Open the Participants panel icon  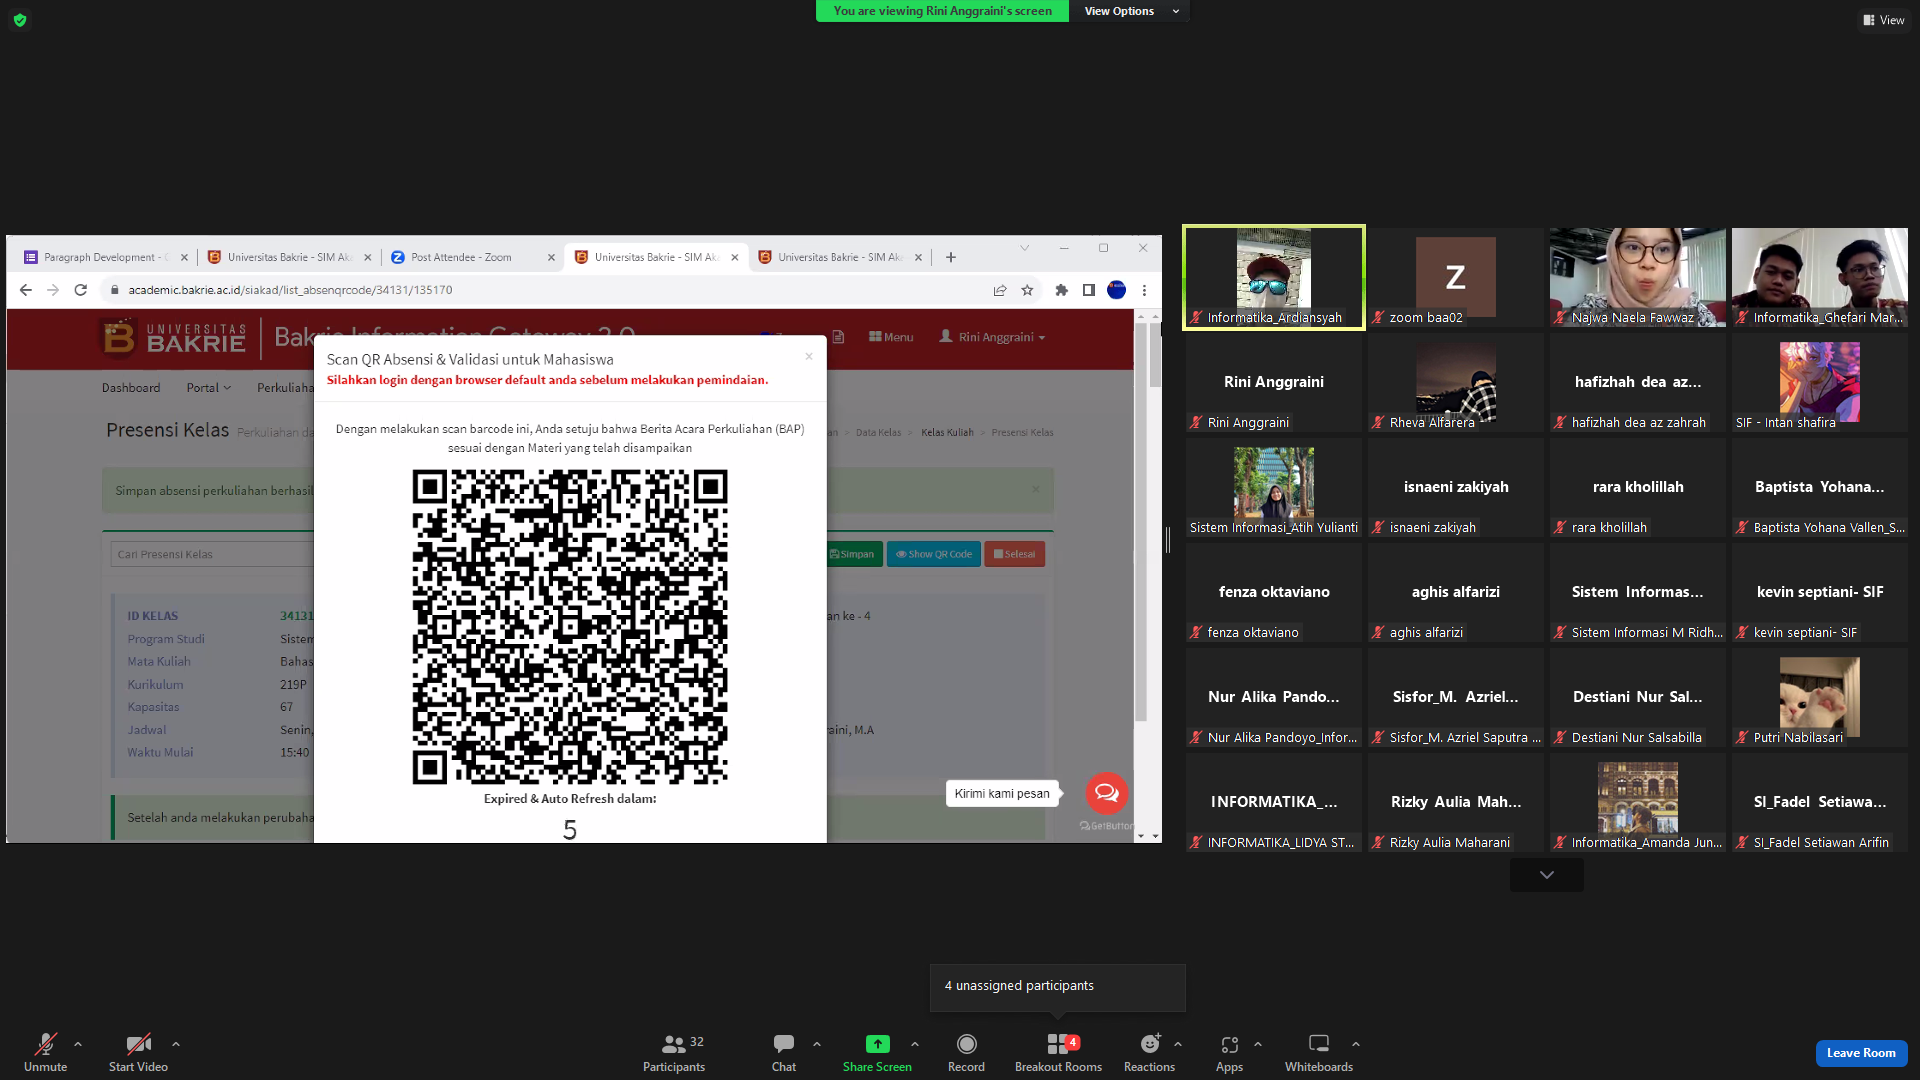(x=674, y=1044)
